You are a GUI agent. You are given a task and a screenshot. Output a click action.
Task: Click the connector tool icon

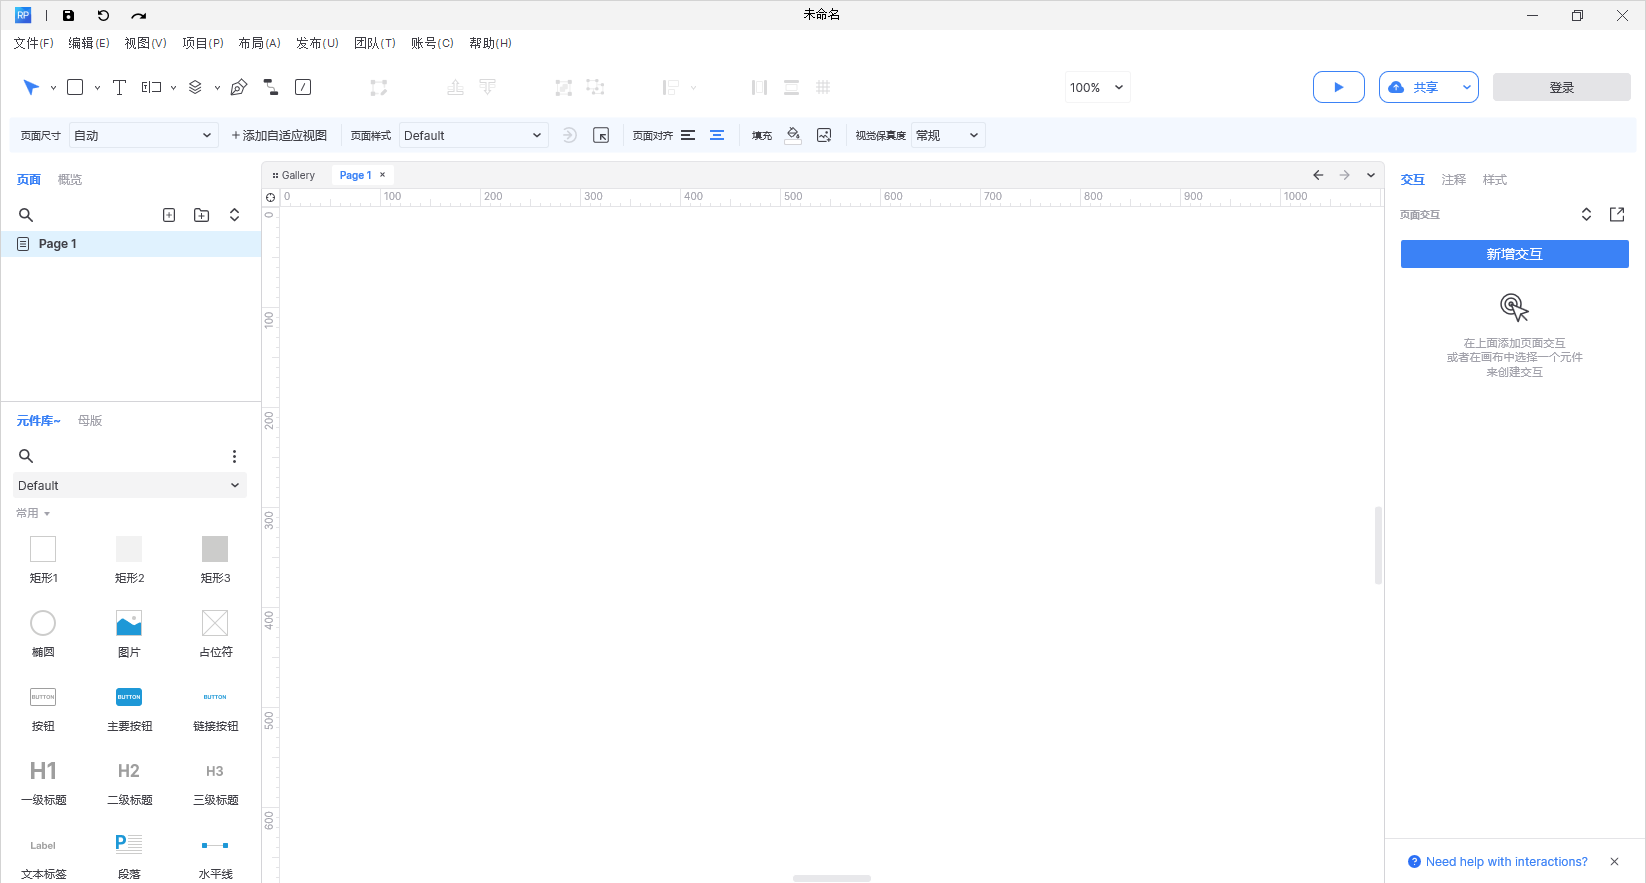[x=270, y=88]
